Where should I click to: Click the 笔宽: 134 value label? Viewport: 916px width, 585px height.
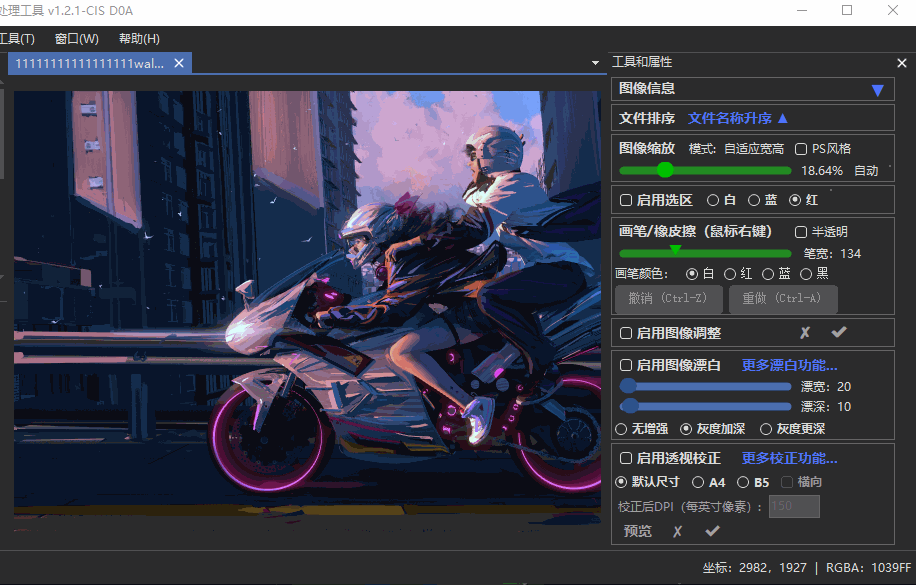click(x=832, y=254)
